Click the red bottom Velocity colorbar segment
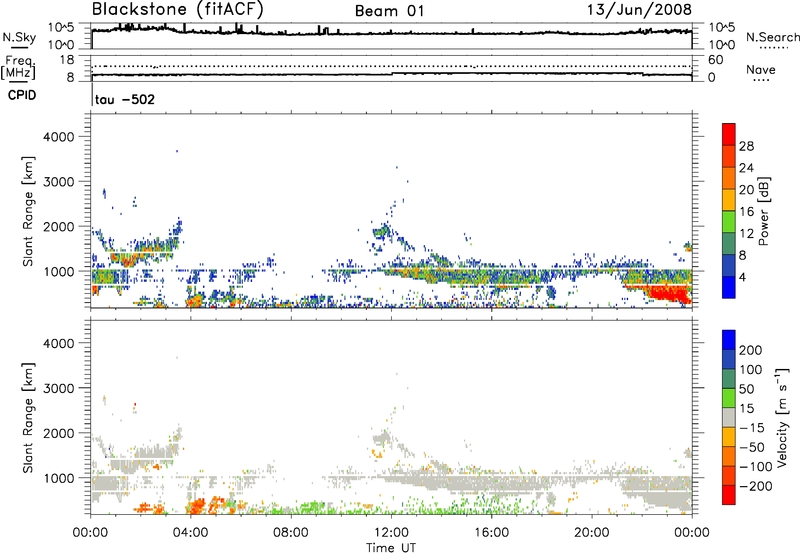 (x=729, y=495)
